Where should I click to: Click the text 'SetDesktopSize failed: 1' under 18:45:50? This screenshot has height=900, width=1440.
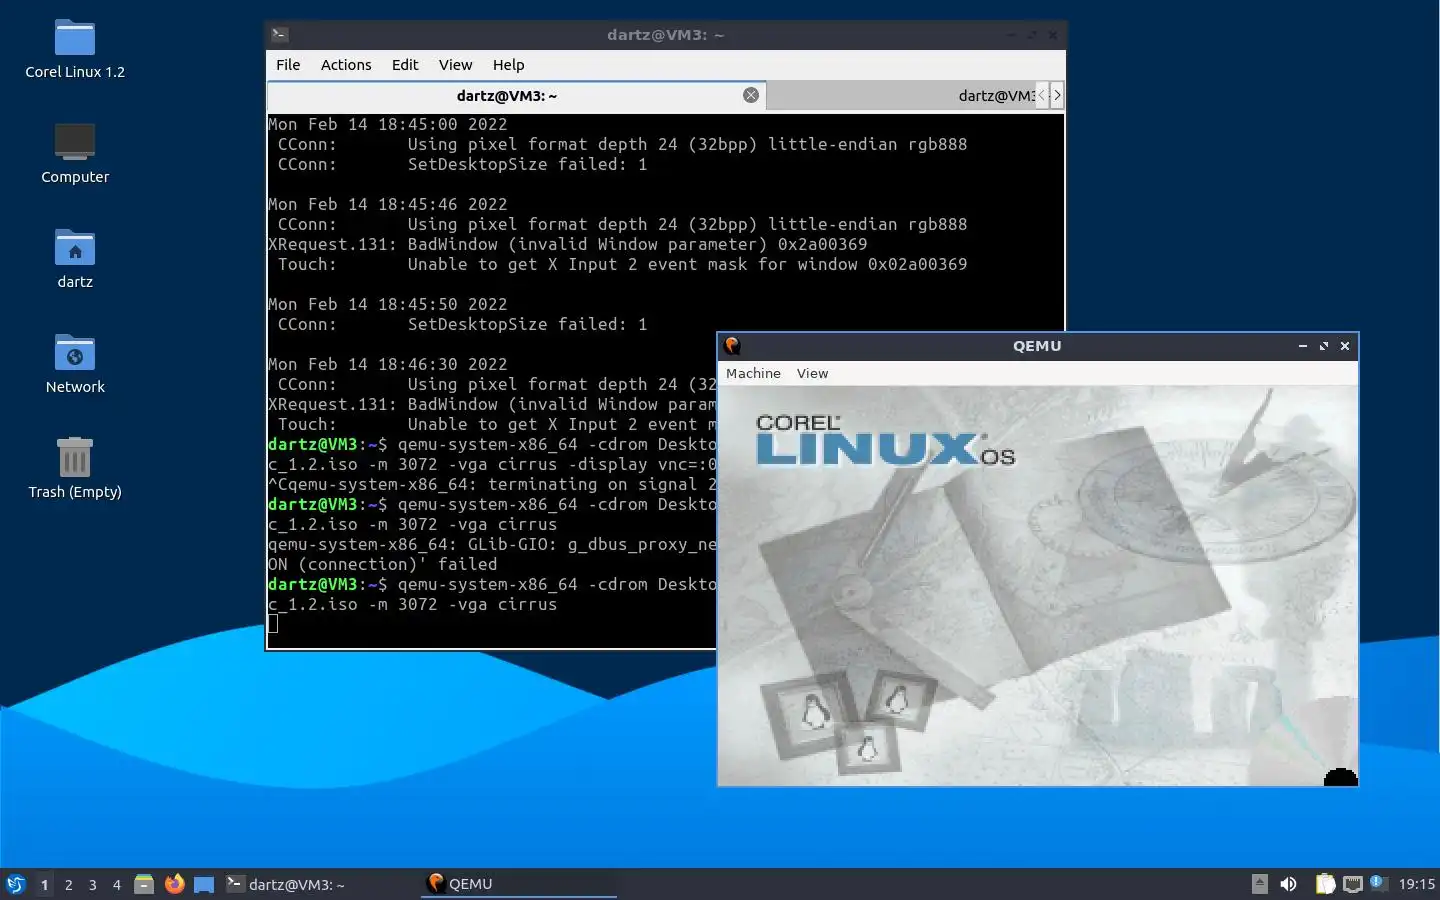pyautogui.click(x=527, y=324)
